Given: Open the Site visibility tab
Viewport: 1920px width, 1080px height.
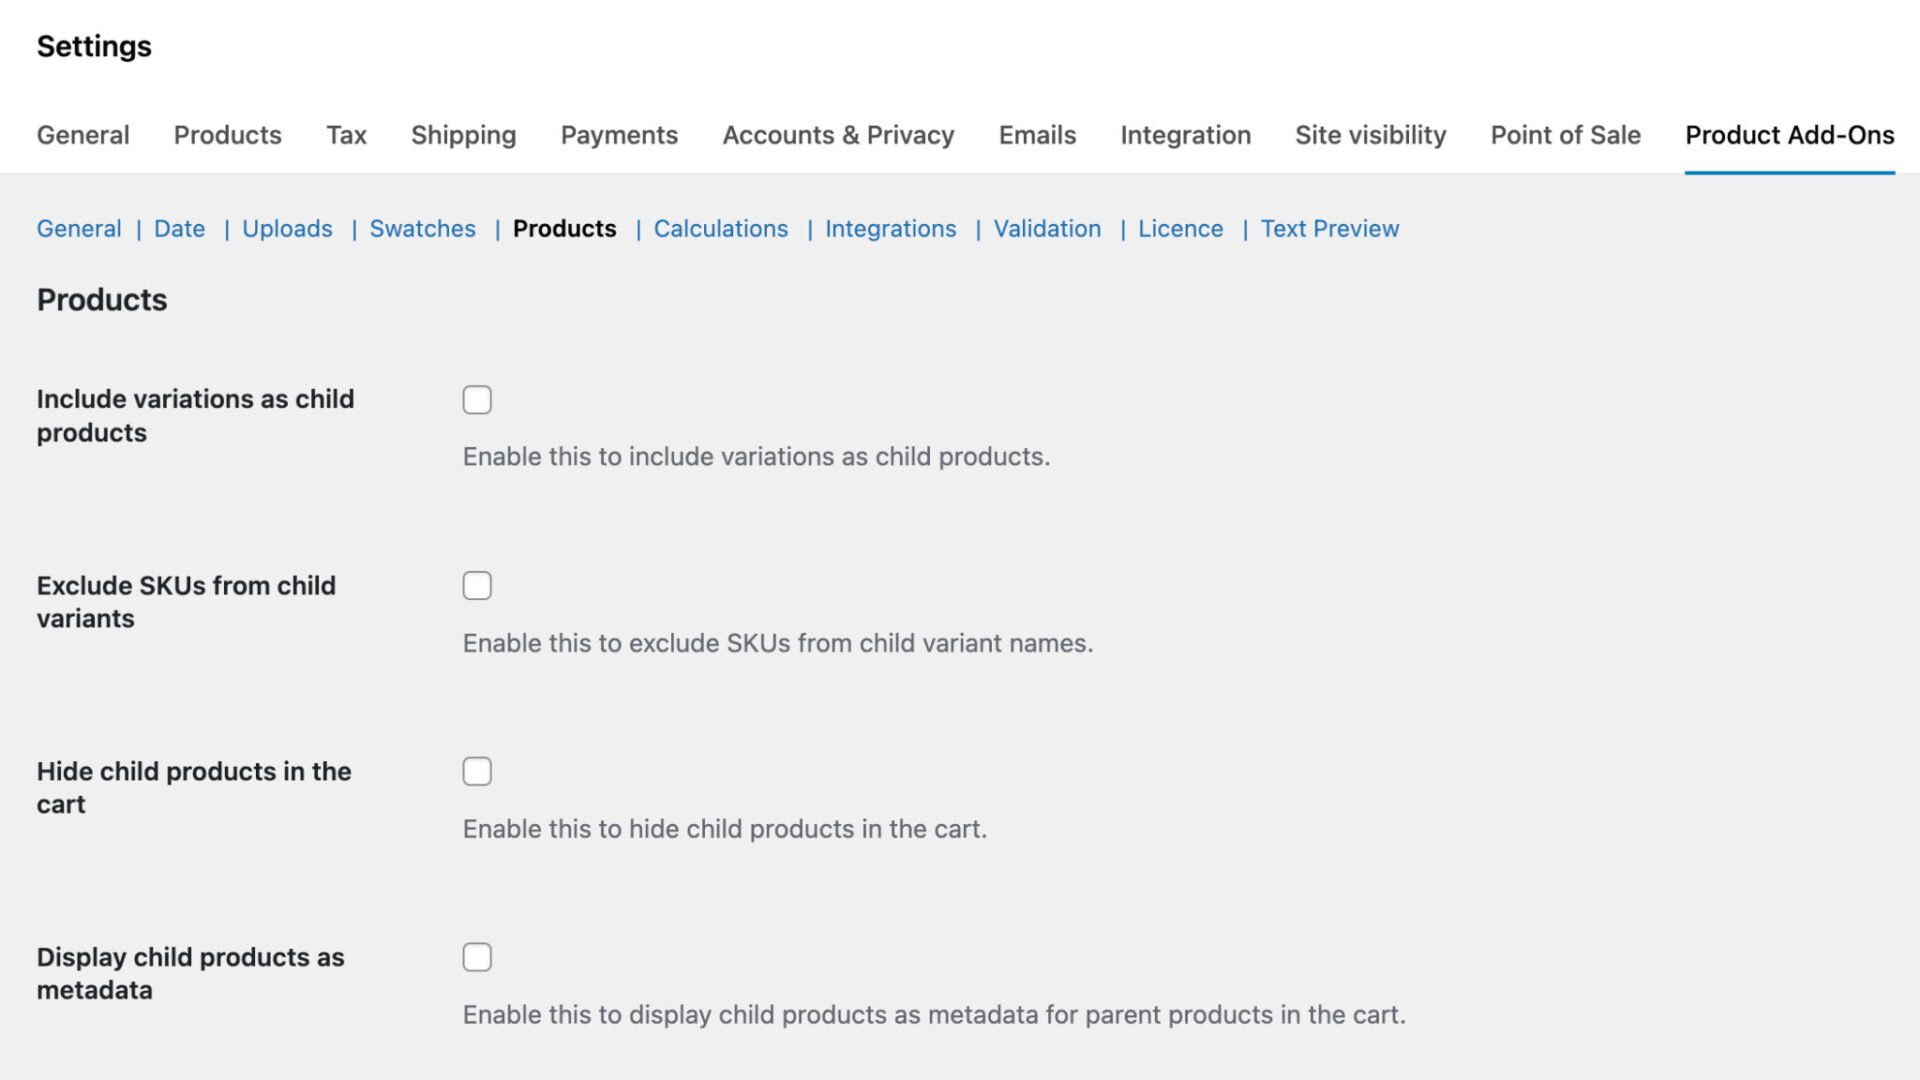Looking at the screenshot, I should click(x=1370, y=135).
